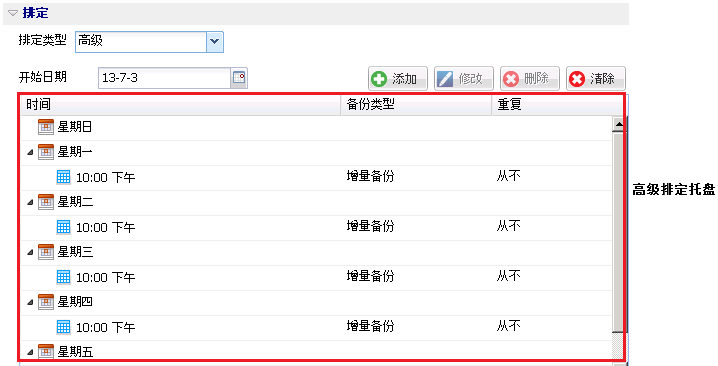Click 增量备份 in the 星期一 schedule
The width and height of the screenshot is (718, 366).
click(370, 177)
